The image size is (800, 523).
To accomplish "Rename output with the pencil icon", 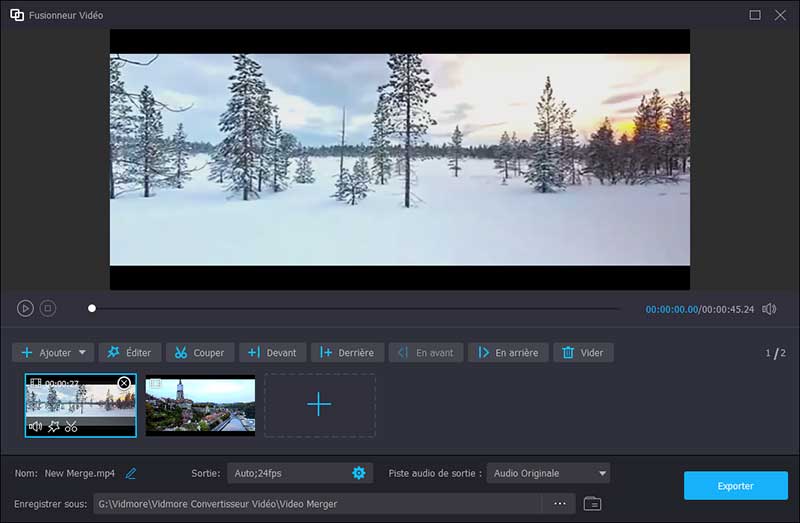I will tap(131, 473).
